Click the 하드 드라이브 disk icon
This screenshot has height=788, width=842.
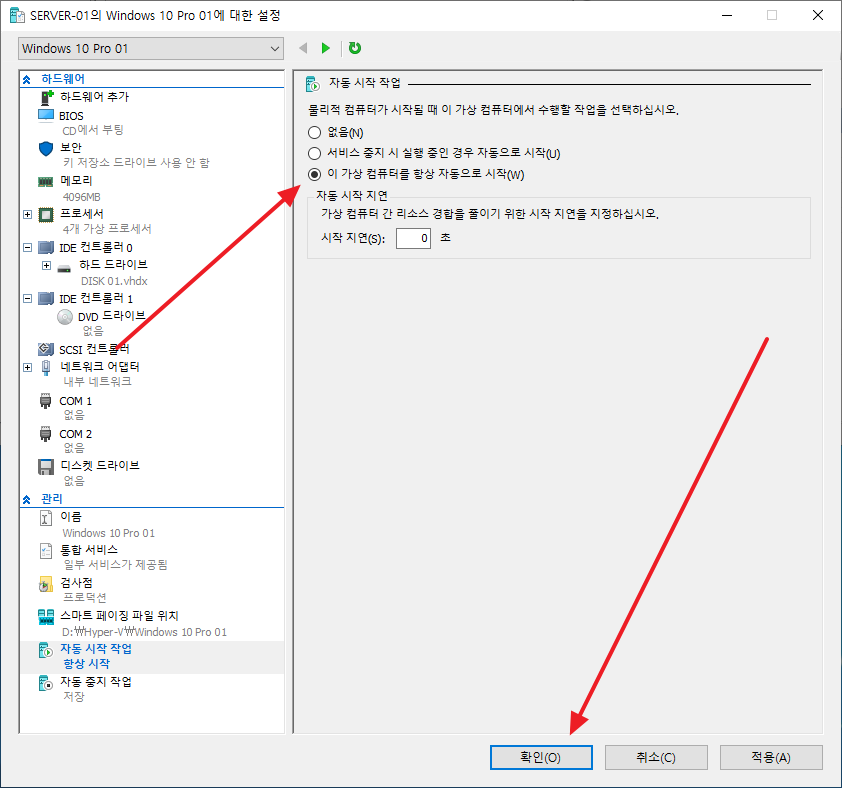pos(64,267)
